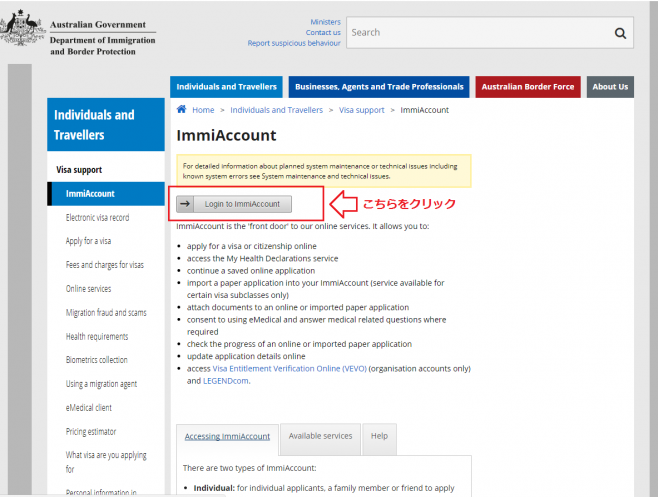Select Apply for a visa sidebar item
658x497 pixels.
point(88,241)
